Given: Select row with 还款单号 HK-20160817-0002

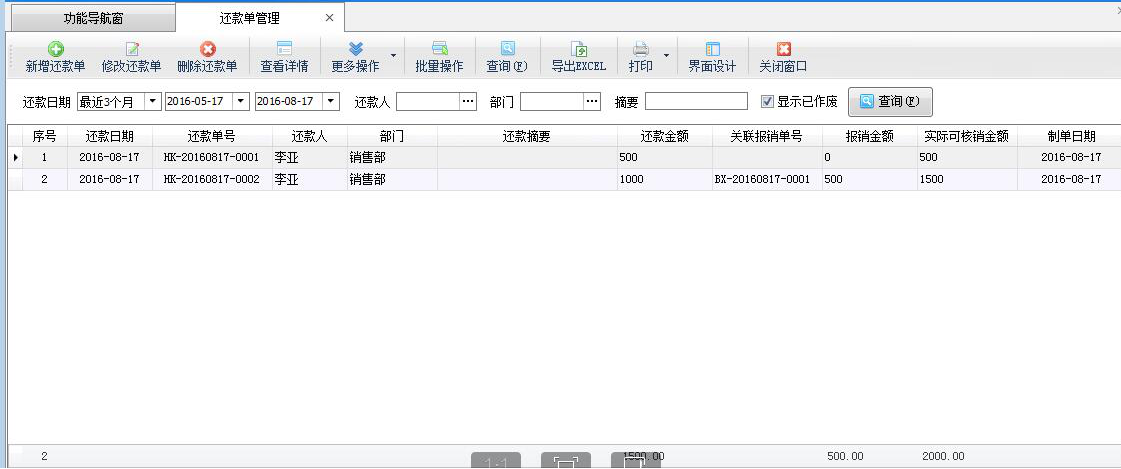Looking at the screenshot, I should coord(211,179).
